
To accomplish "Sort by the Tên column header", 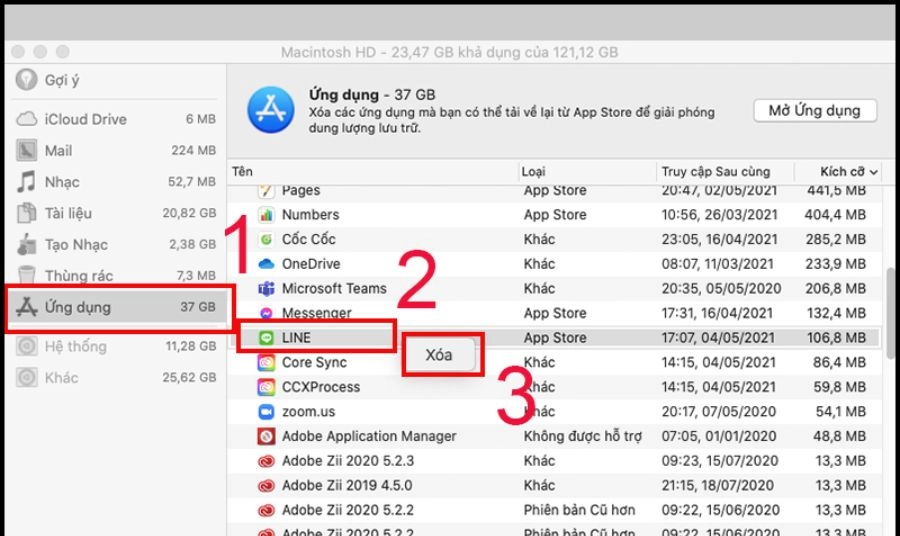I will coord(242,172).
